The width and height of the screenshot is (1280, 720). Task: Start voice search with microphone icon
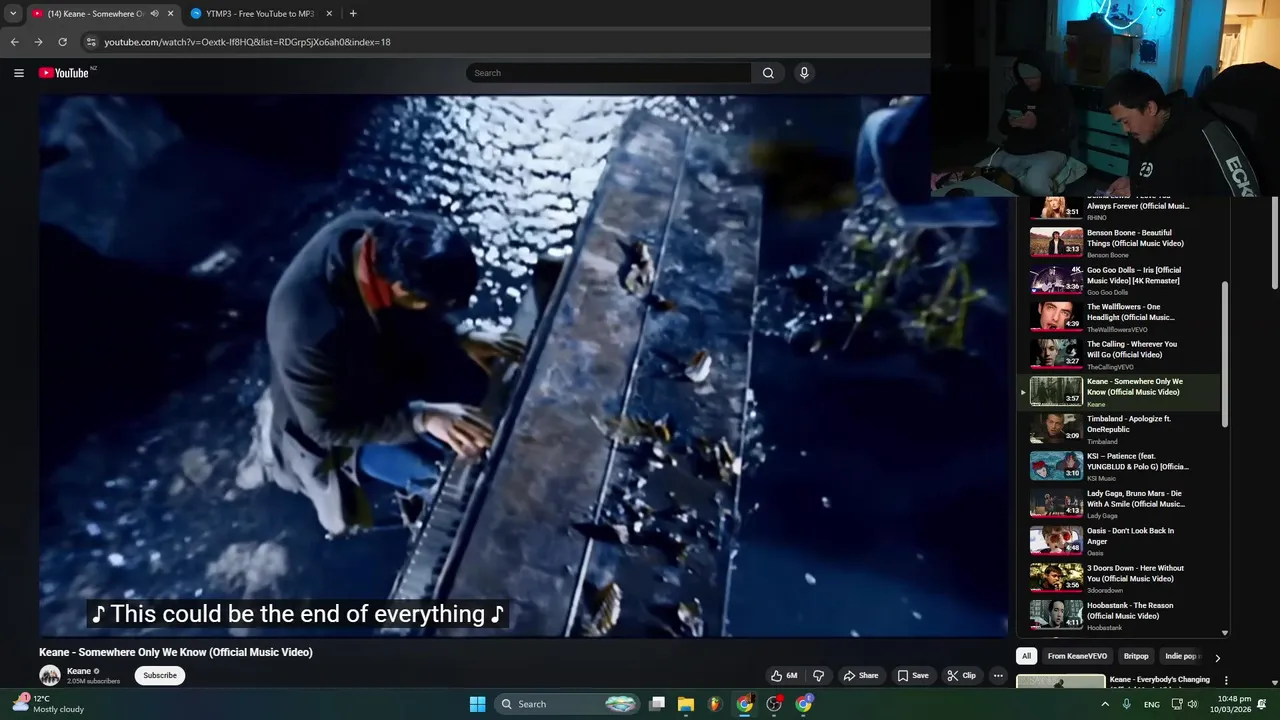(x=803, y=73)
